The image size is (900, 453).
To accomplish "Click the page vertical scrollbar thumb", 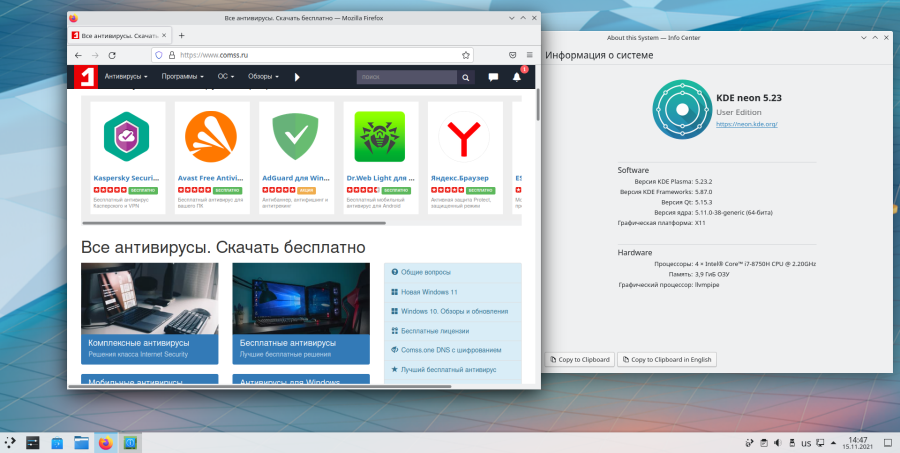I will pos(538,105).
